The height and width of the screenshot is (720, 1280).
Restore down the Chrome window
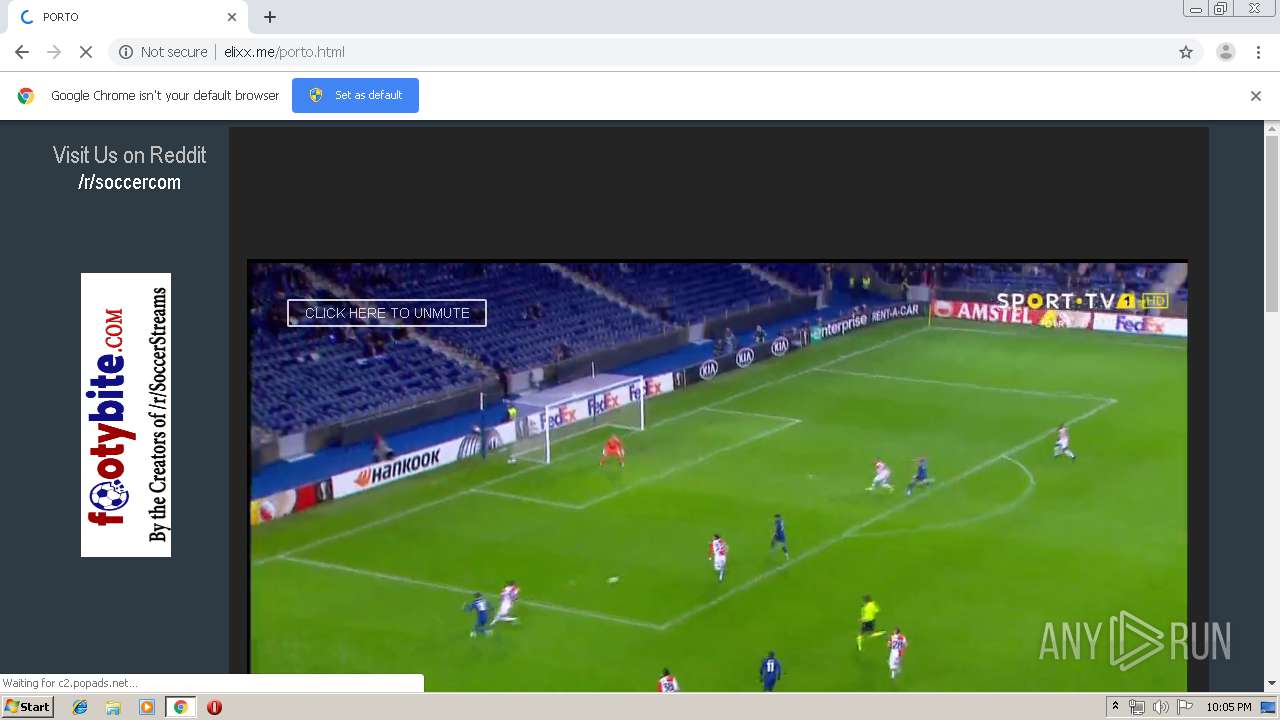[1220, 9]
